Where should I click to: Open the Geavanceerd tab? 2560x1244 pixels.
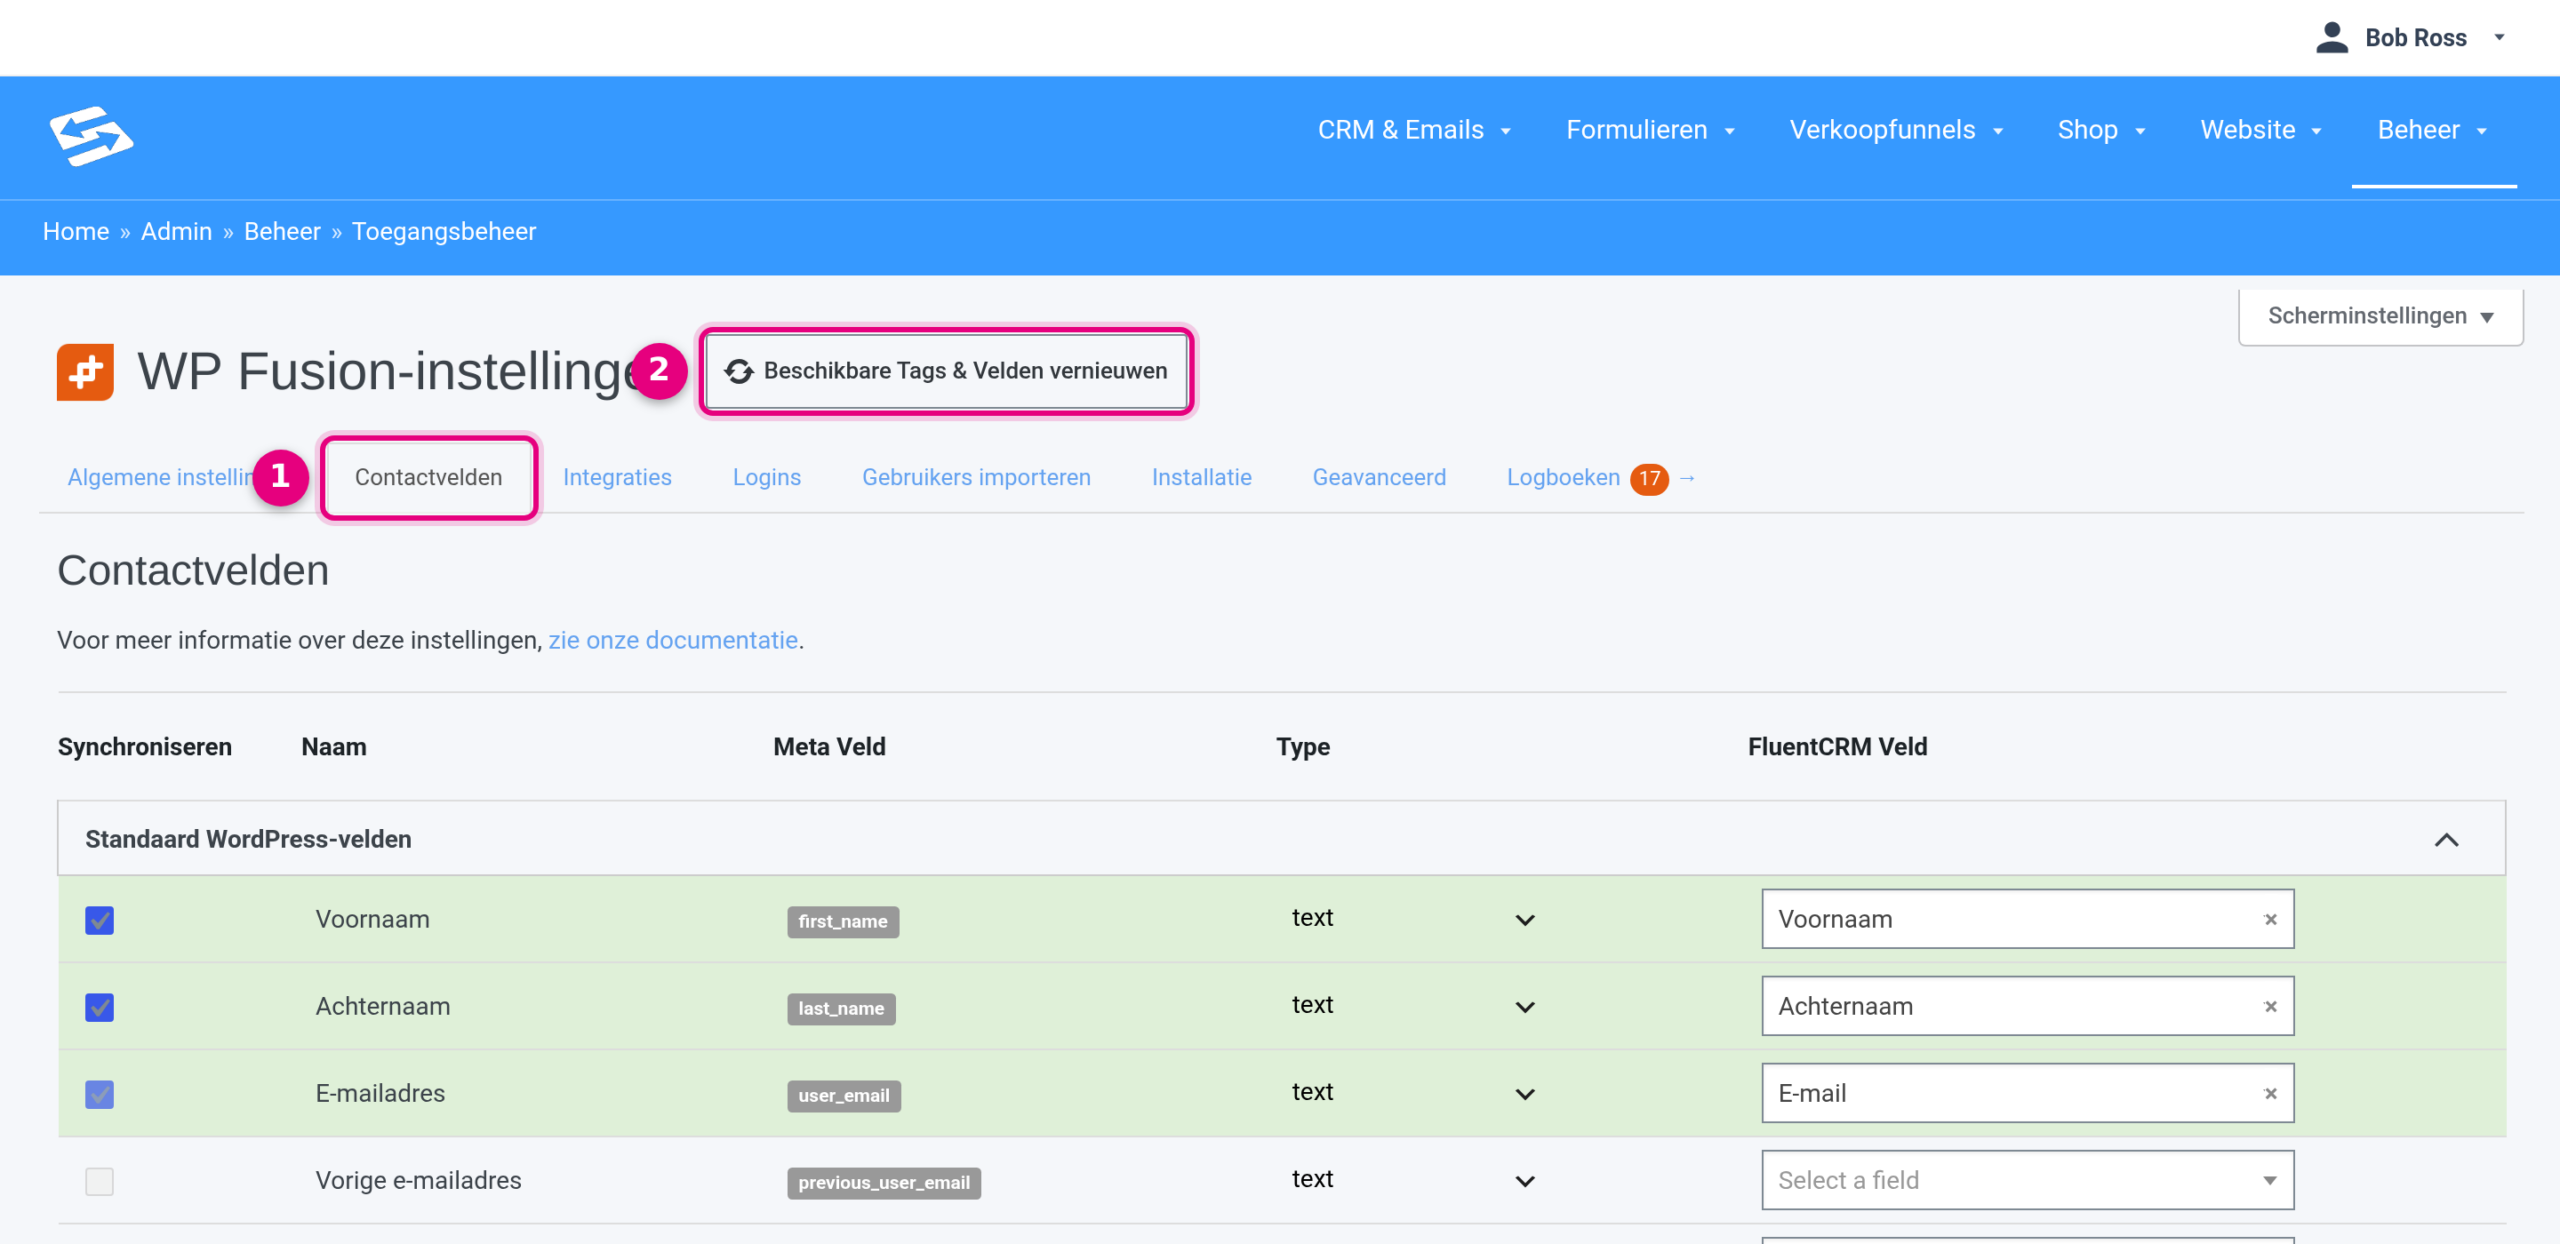(1379, 478)
